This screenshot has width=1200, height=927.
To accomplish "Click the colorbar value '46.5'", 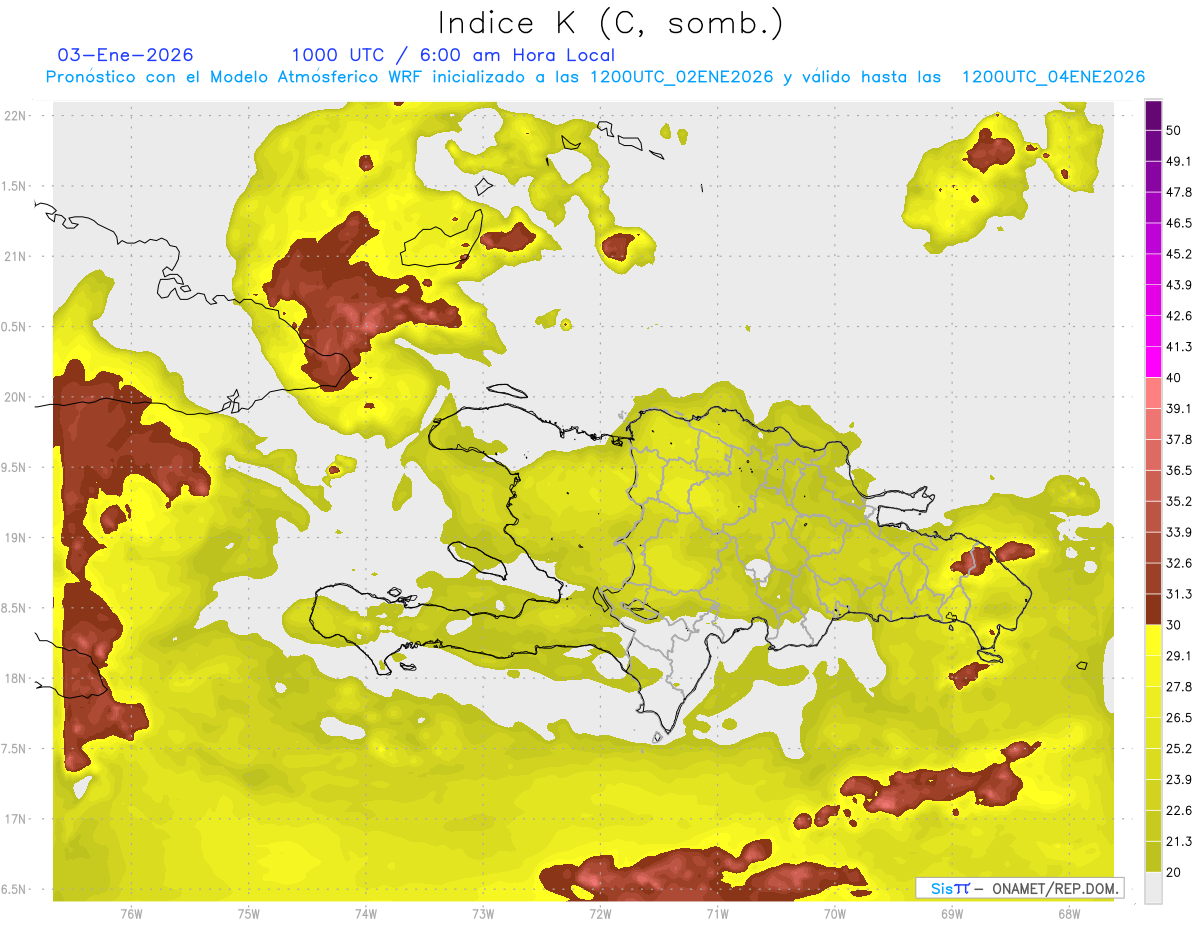I will pos(1179,223).
